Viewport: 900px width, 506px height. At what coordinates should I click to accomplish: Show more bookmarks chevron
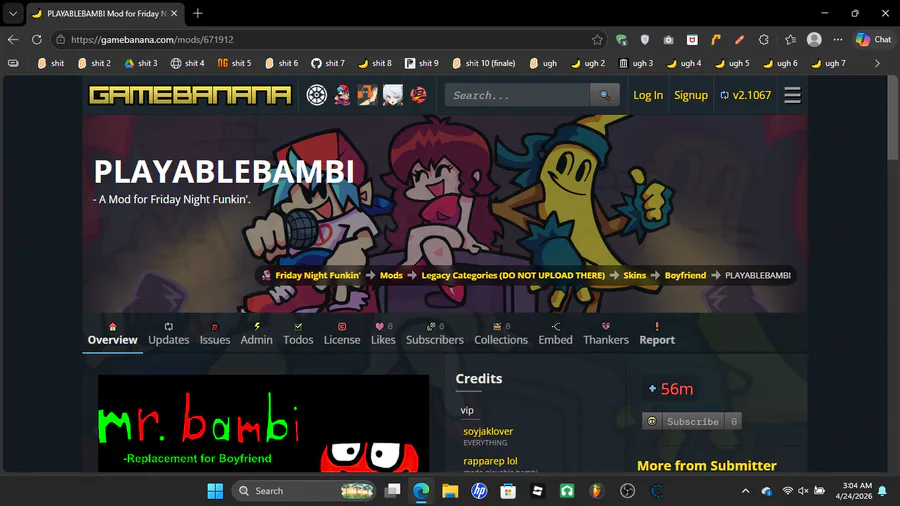(x=877, y=63)
